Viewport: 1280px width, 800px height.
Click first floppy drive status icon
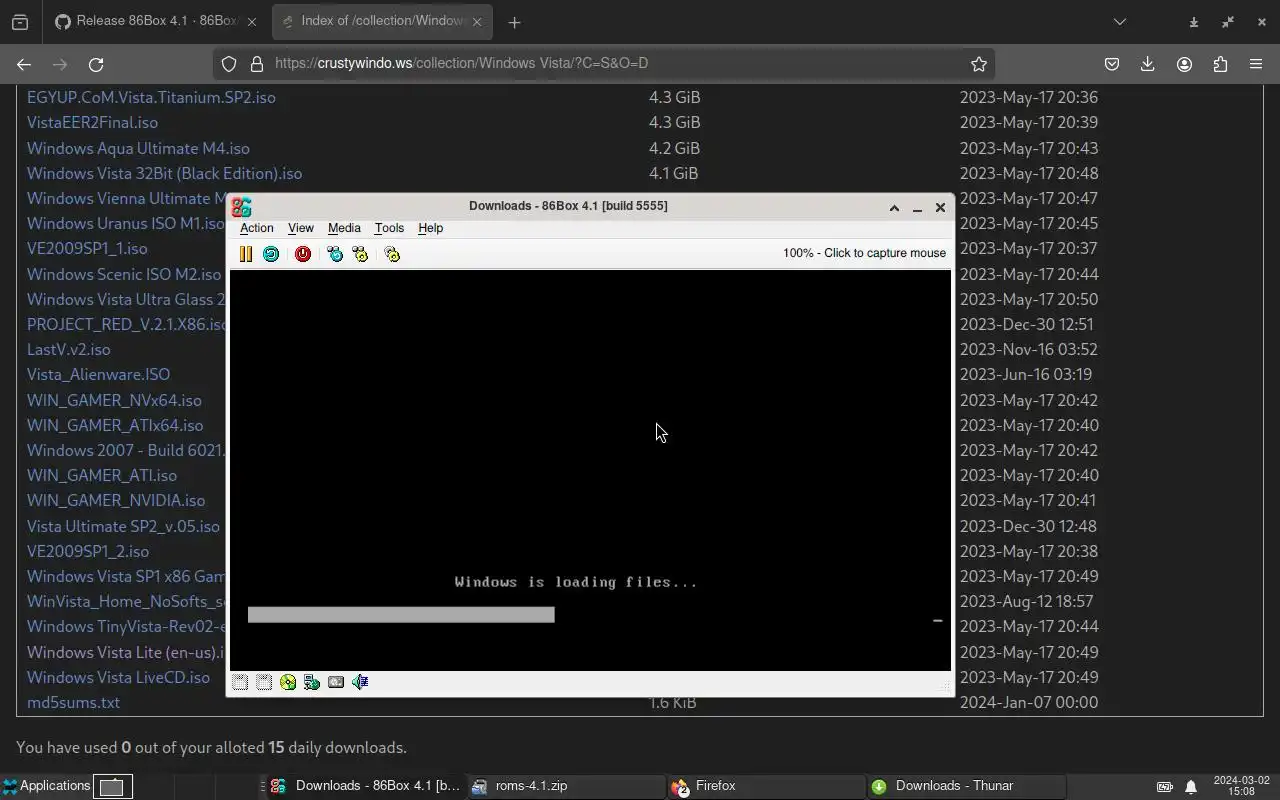click(x=240, y=682)
